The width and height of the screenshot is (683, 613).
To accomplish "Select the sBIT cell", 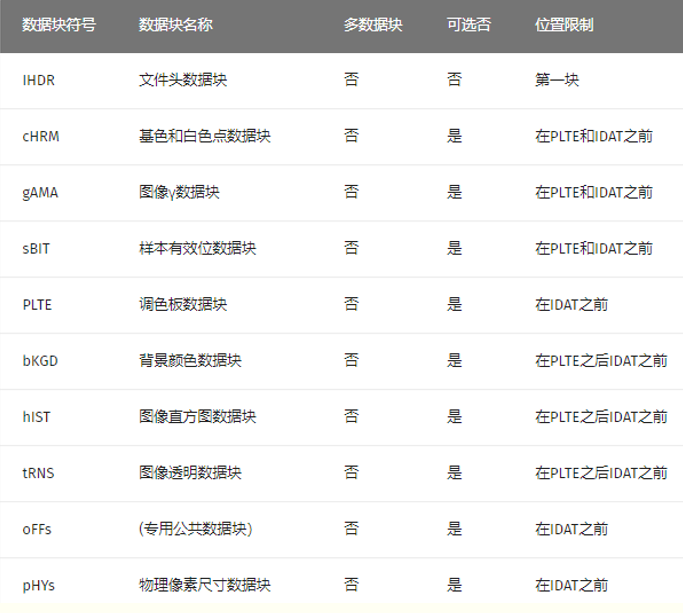I will (x=36, y=249).
